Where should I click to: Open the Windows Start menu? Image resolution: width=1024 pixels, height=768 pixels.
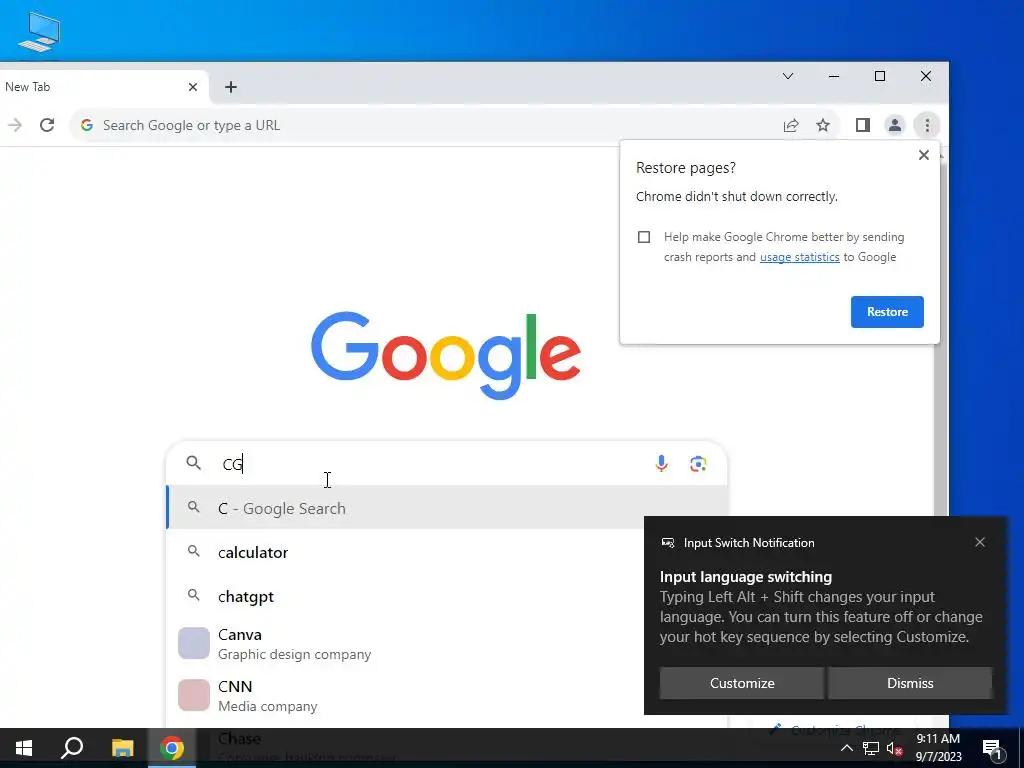point(24,748)
